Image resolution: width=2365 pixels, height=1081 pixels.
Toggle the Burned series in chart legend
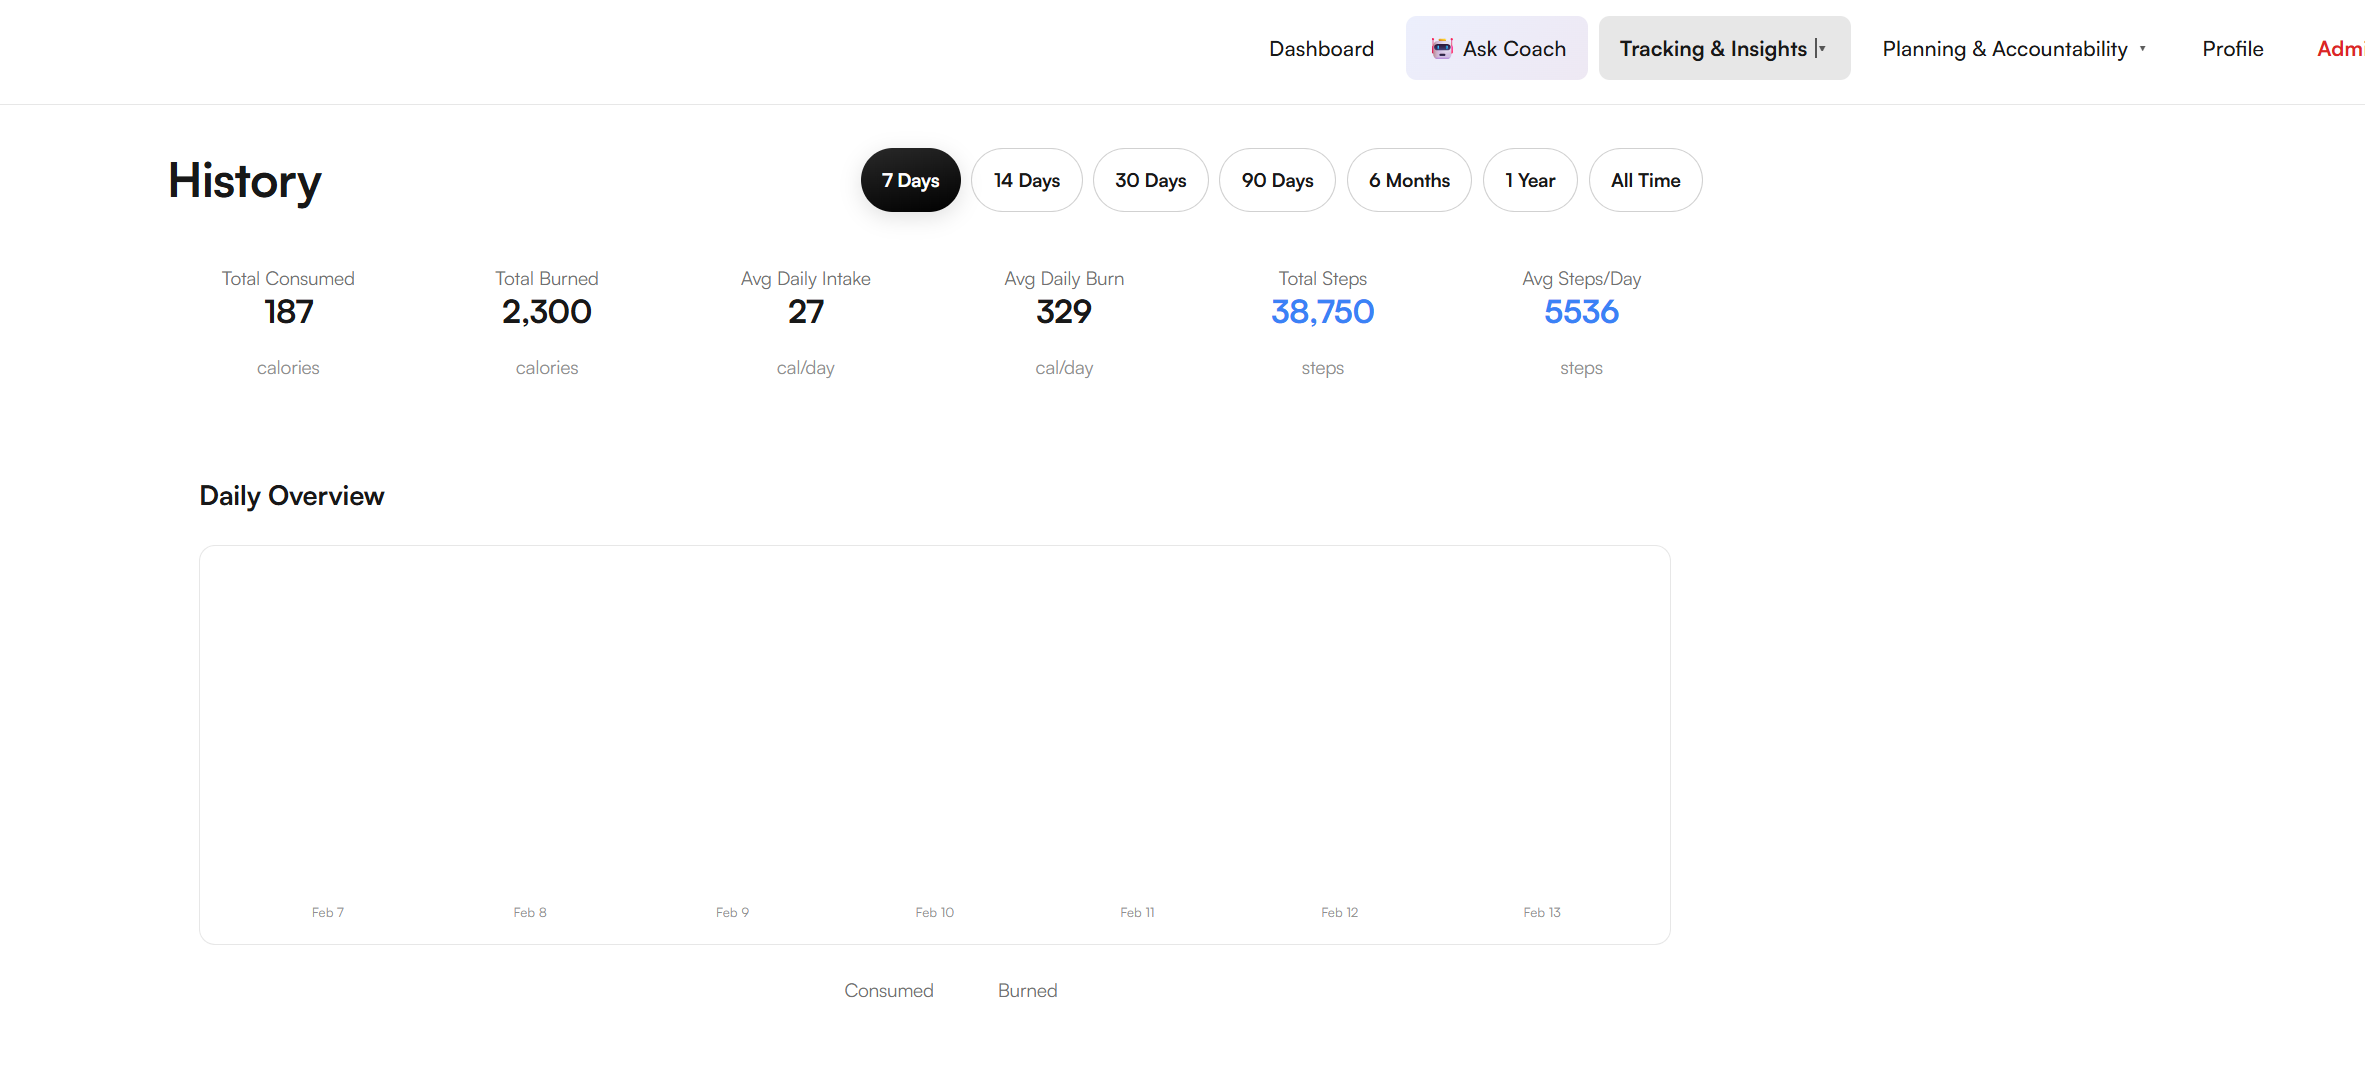tap(1027, 990)
